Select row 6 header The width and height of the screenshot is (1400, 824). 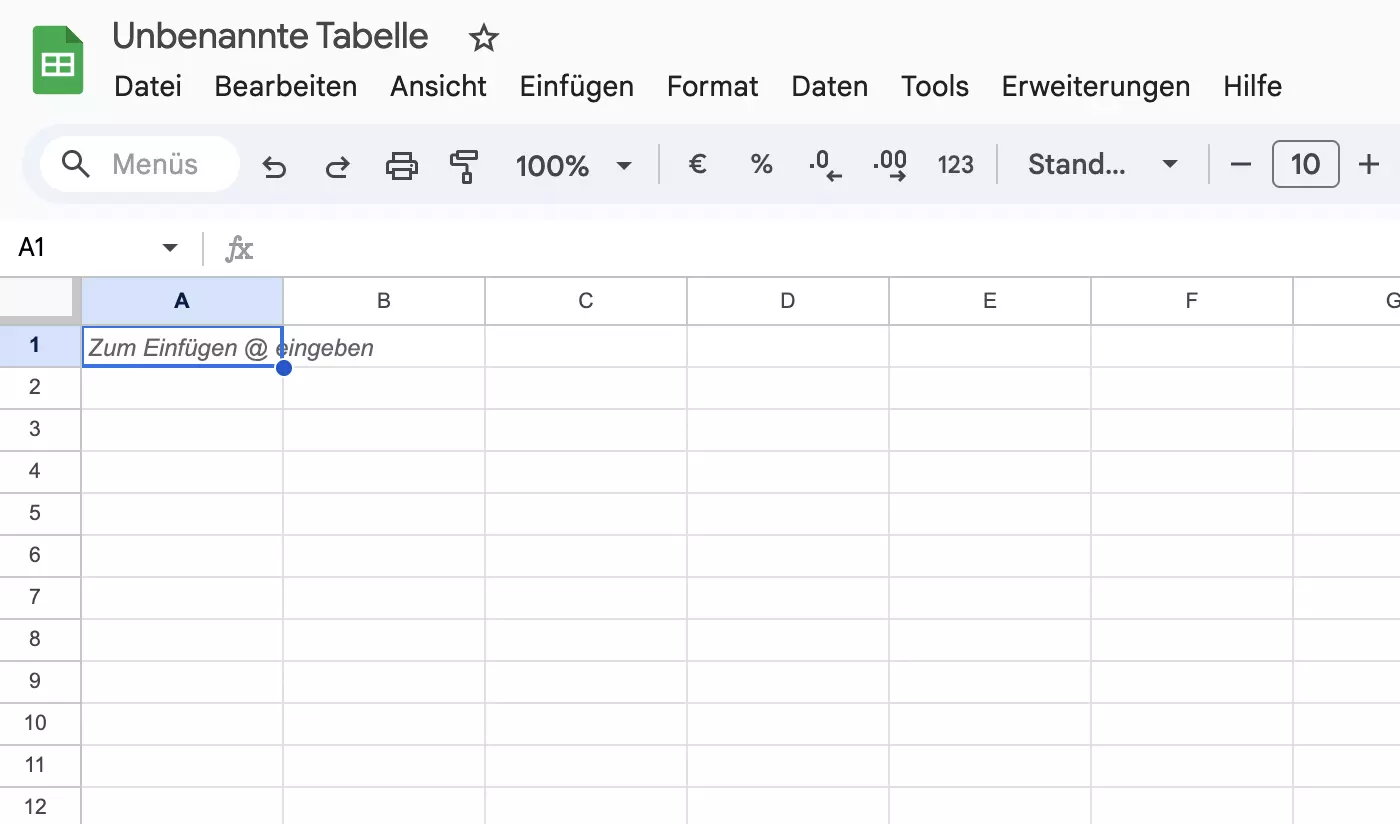pos(40,555)
